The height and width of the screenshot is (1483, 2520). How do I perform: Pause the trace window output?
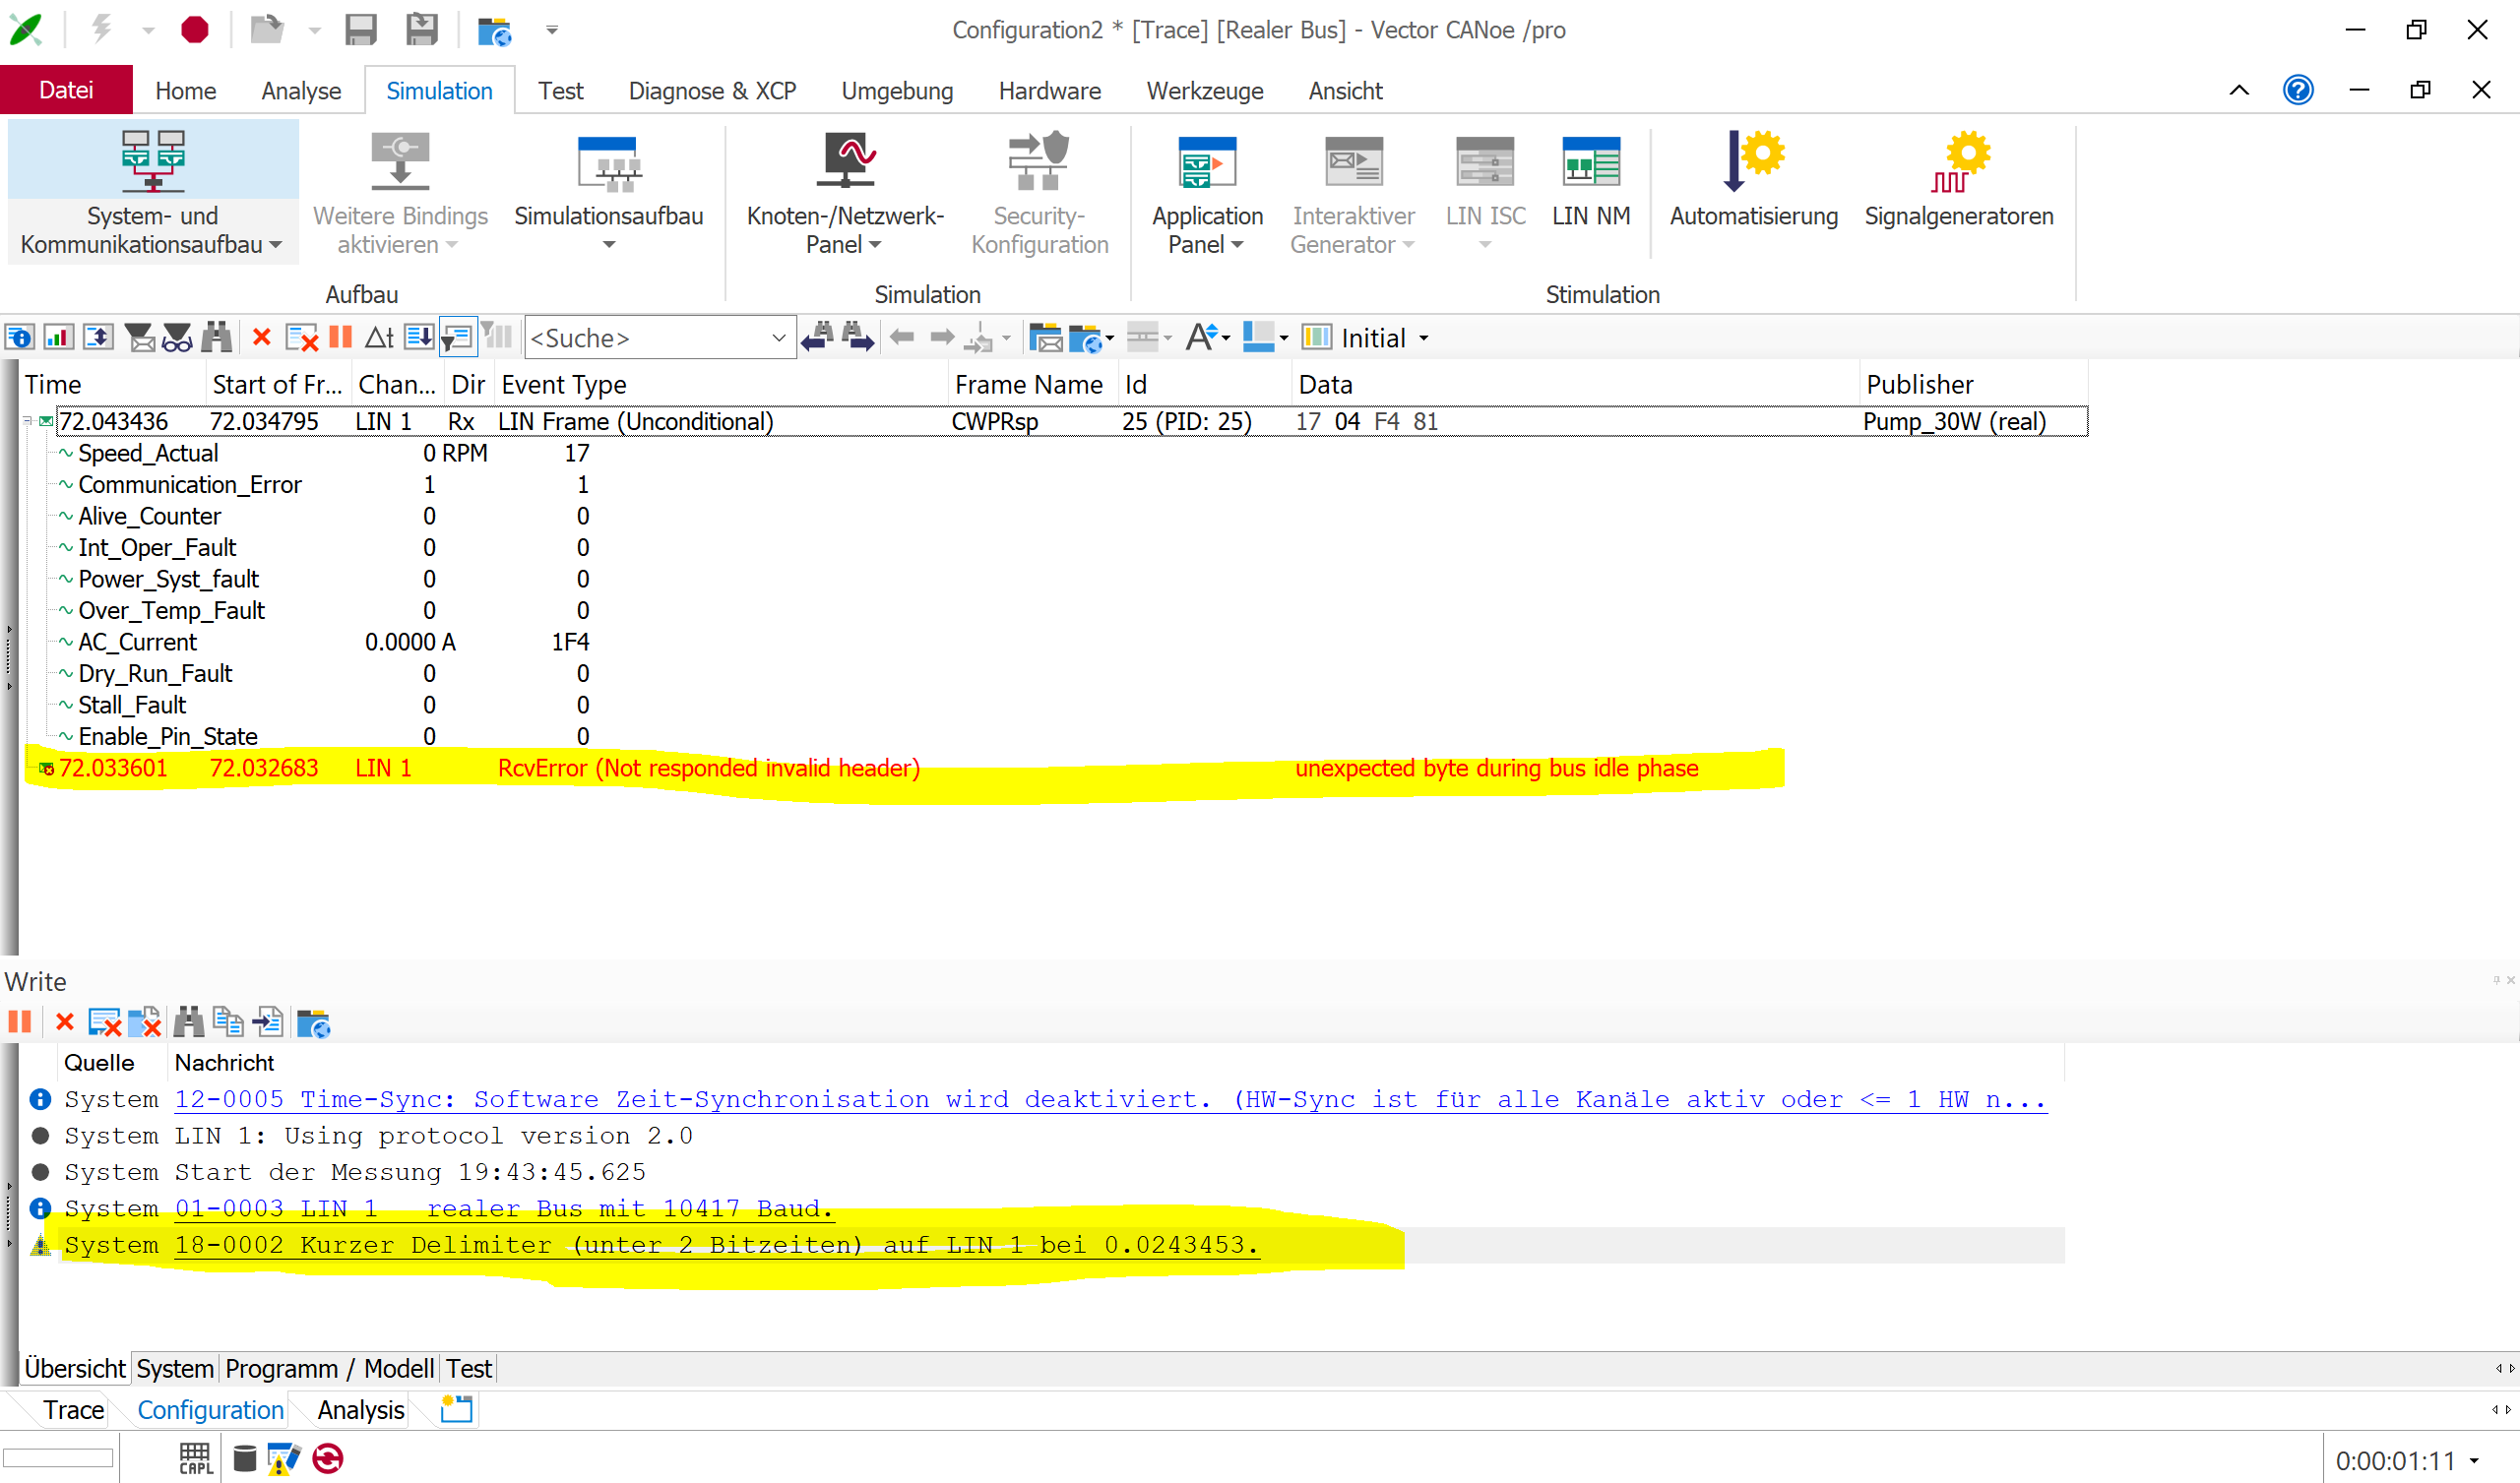pos(341,338)
